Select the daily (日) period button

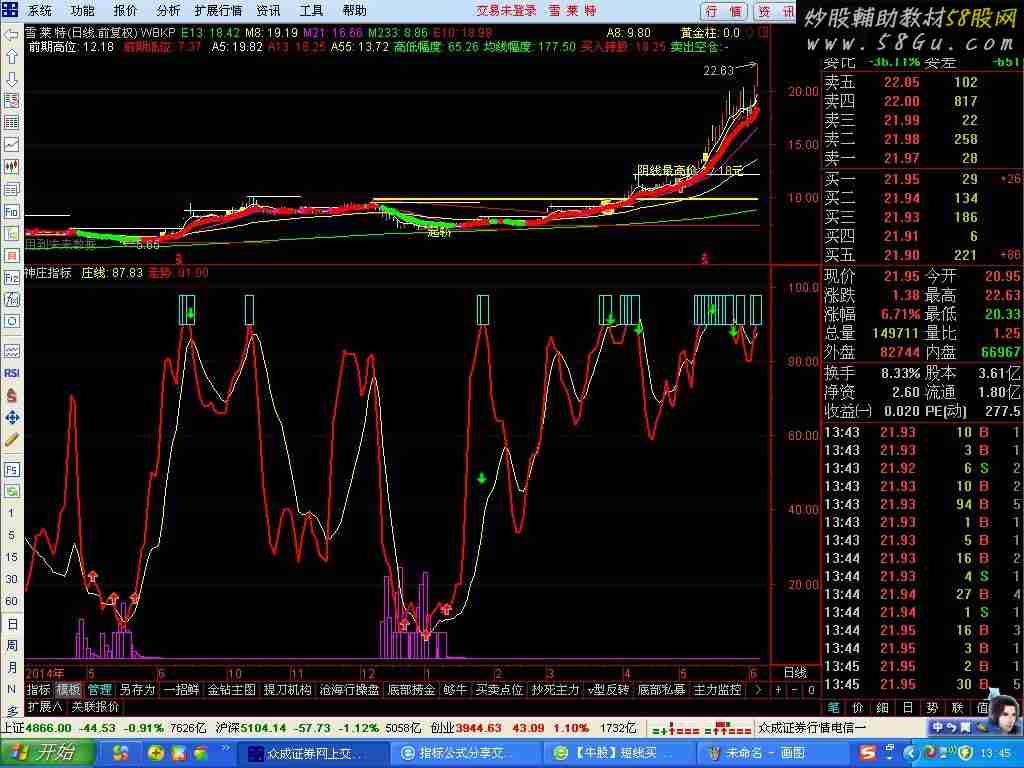tap(11, 624)
